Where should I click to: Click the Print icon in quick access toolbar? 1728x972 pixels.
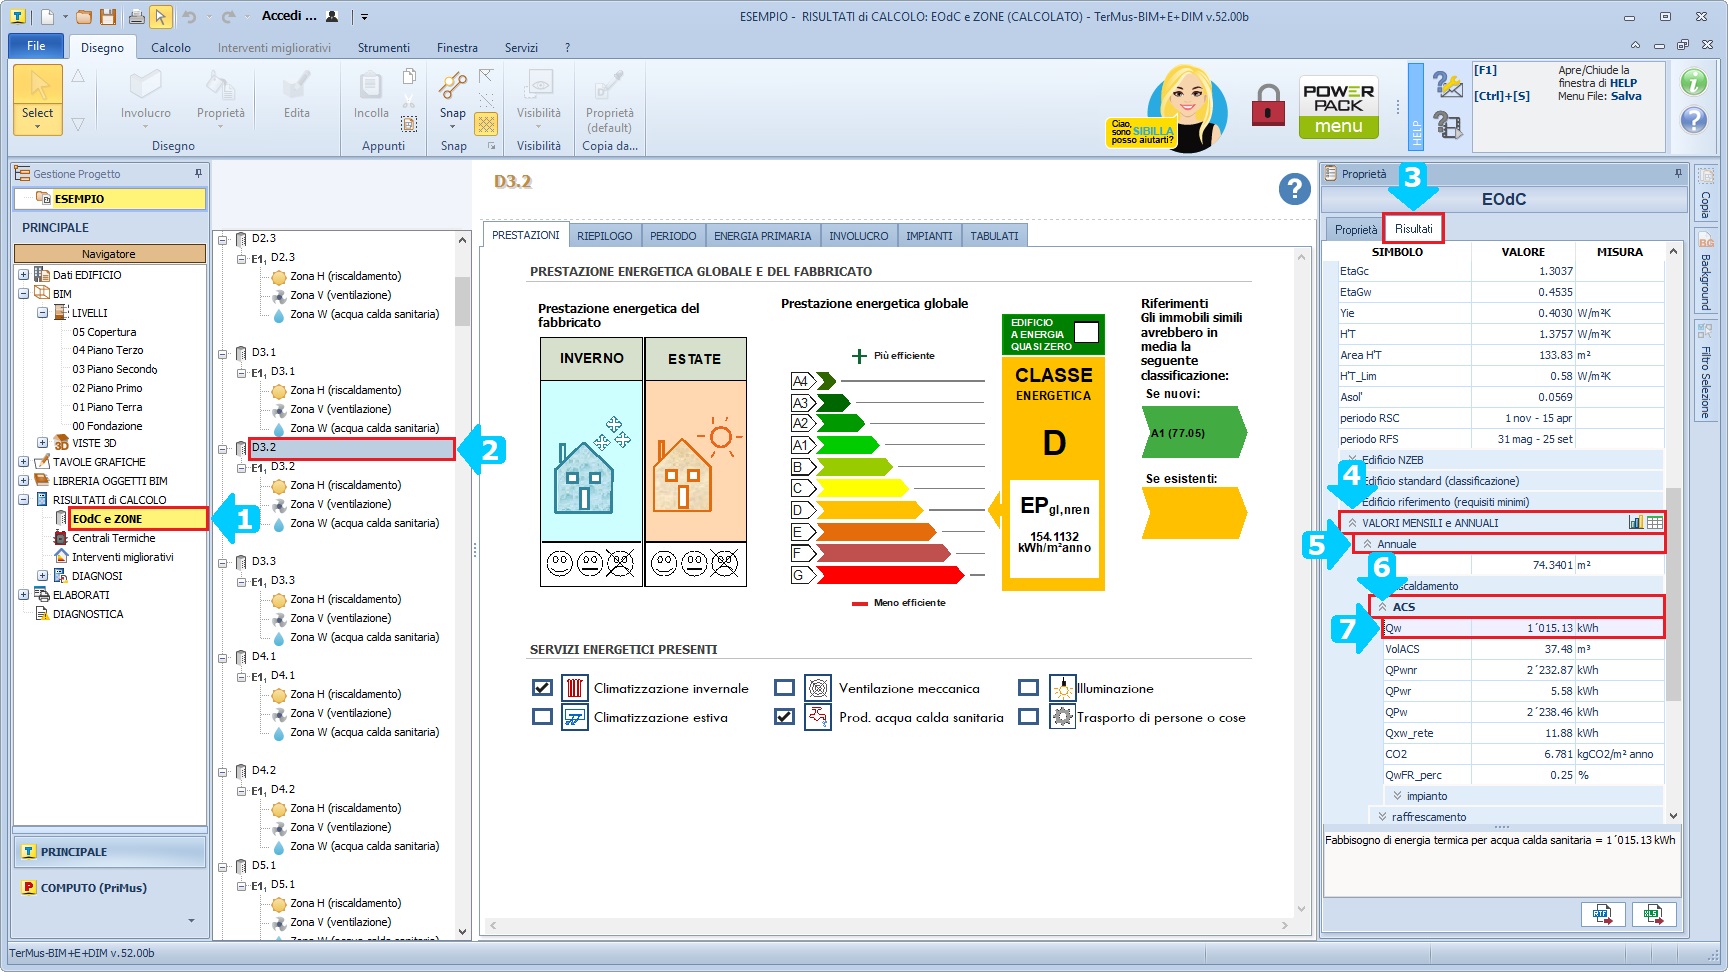tap(136, 17)
